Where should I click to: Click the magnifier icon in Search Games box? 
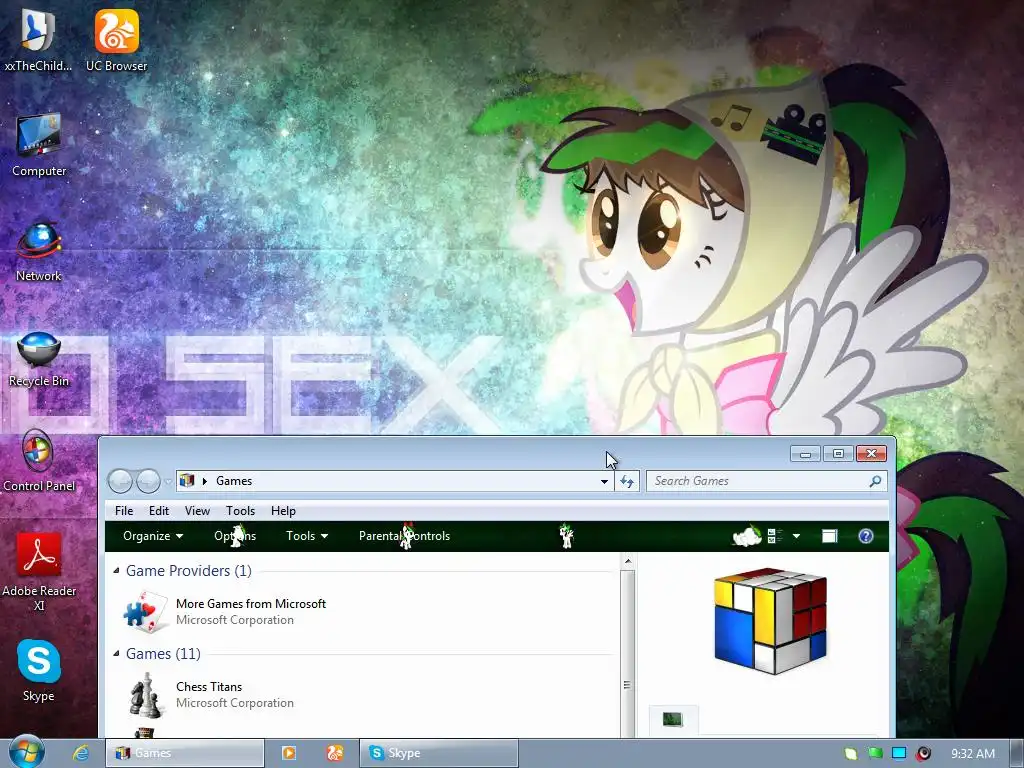click(x=875, y=481)
